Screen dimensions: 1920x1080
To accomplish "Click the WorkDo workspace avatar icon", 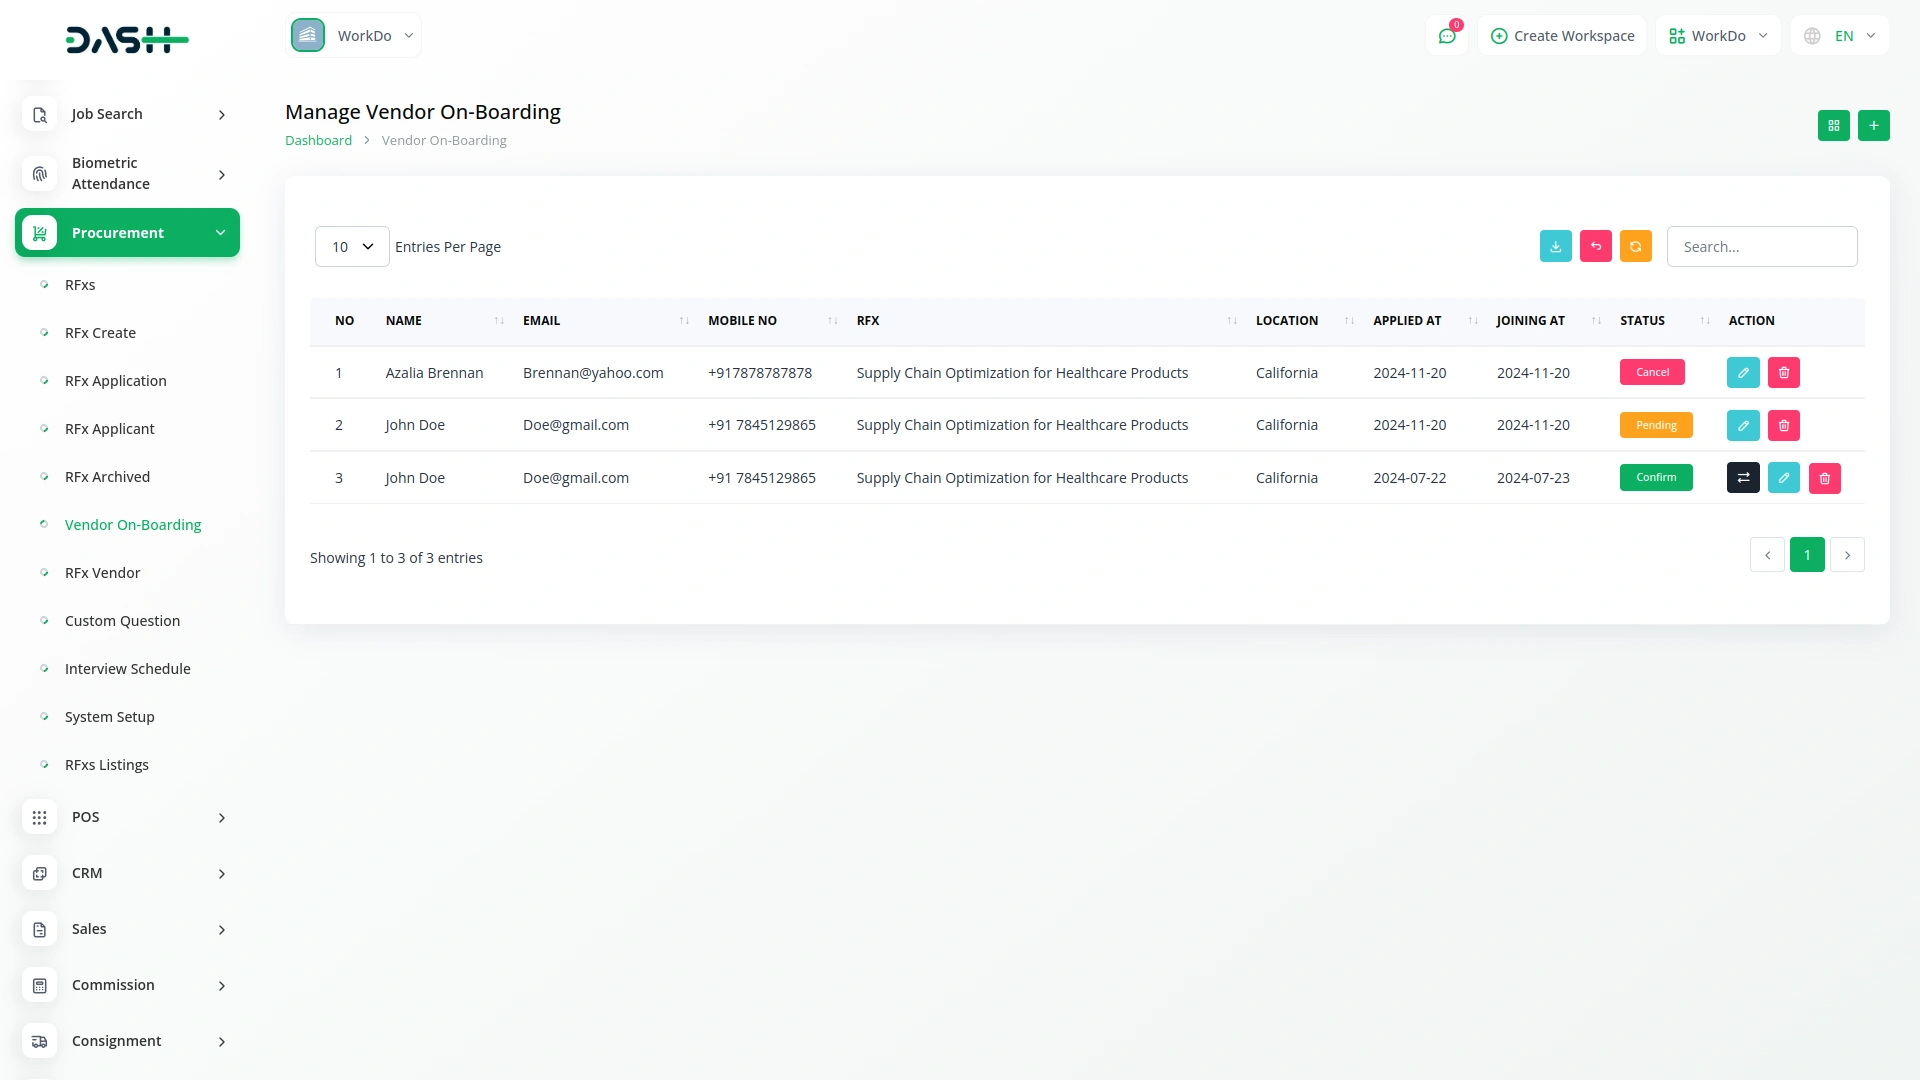I will pos(308,35).
